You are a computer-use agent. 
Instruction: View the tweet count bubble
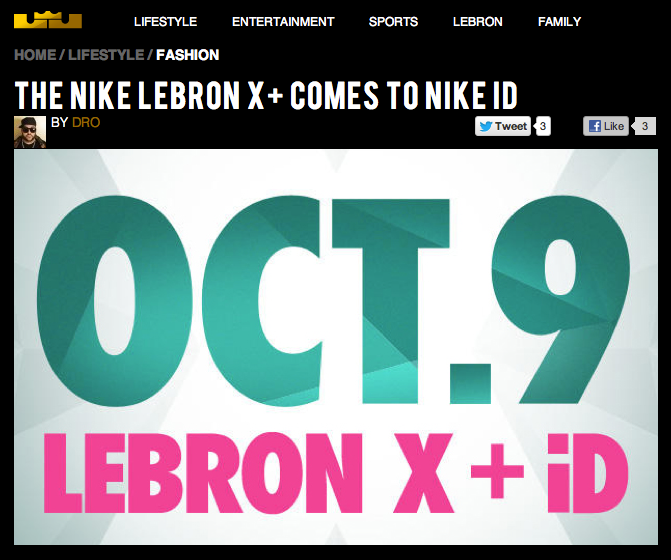pos(543,126)
